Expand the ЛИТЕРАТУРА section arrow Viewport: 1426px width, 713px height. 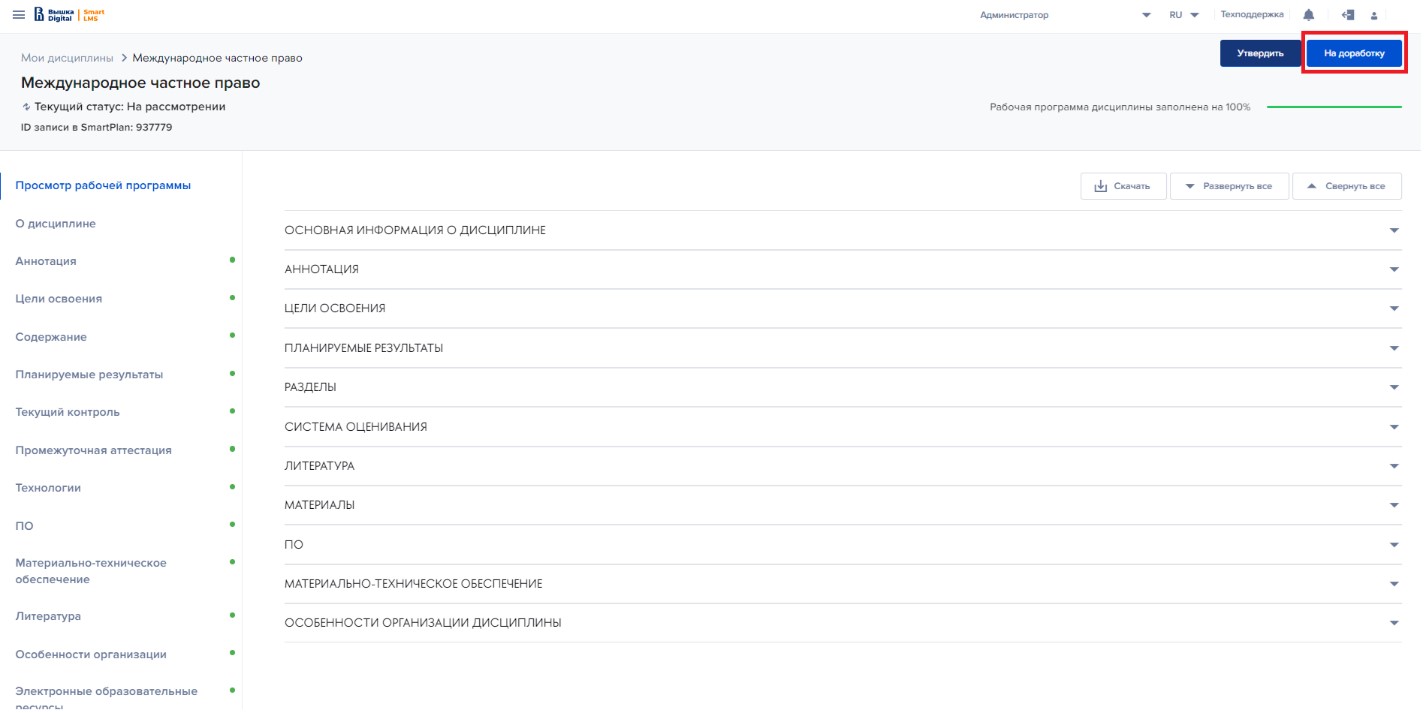coord(1394,466)
